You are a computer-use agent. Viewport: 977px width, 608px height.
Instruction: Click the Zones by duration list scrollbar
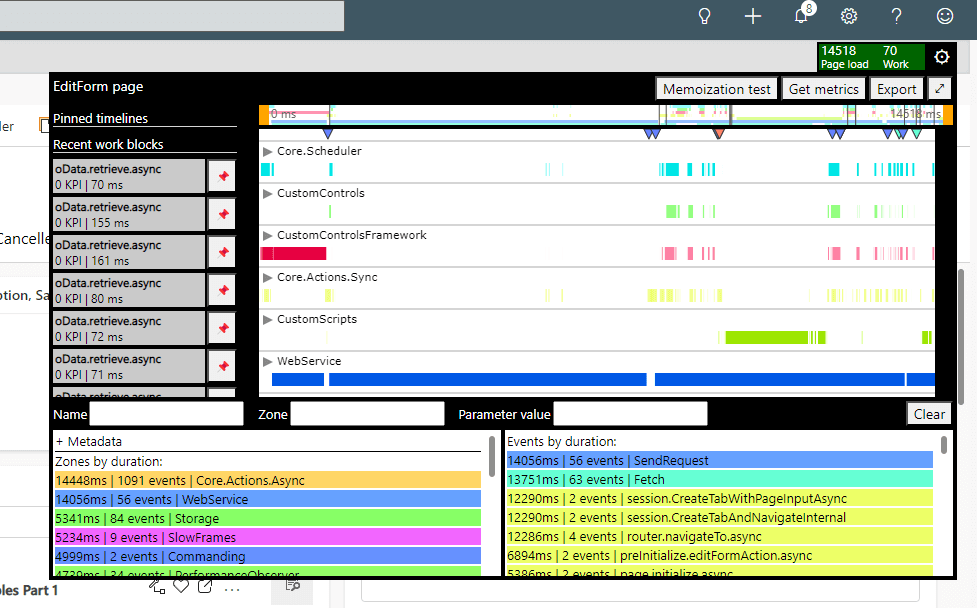[x=492, y=456]
